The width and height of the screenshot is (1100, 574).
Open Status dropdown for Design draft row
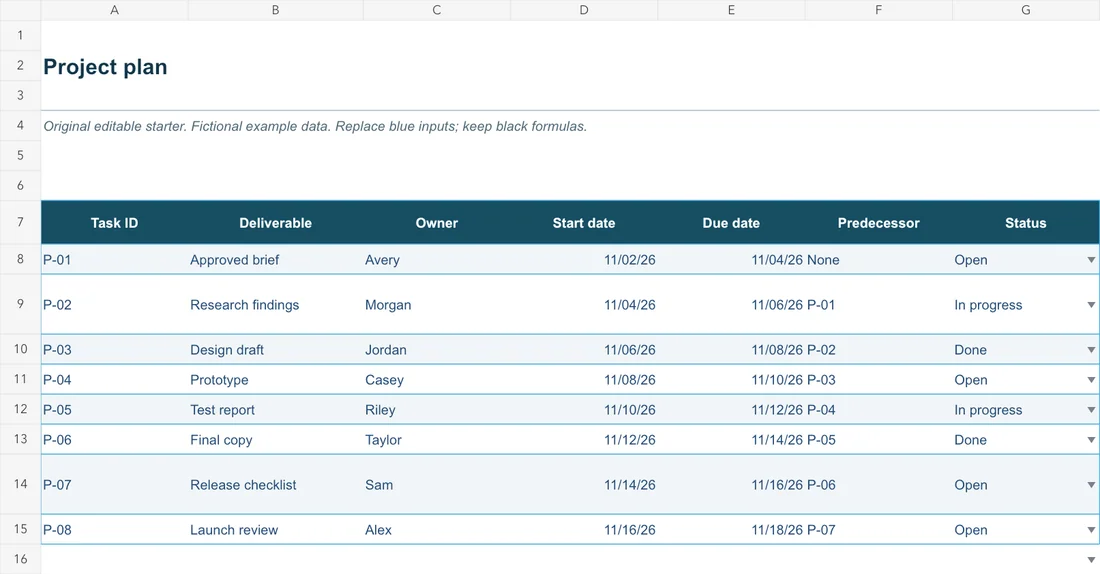(1091, 349)
